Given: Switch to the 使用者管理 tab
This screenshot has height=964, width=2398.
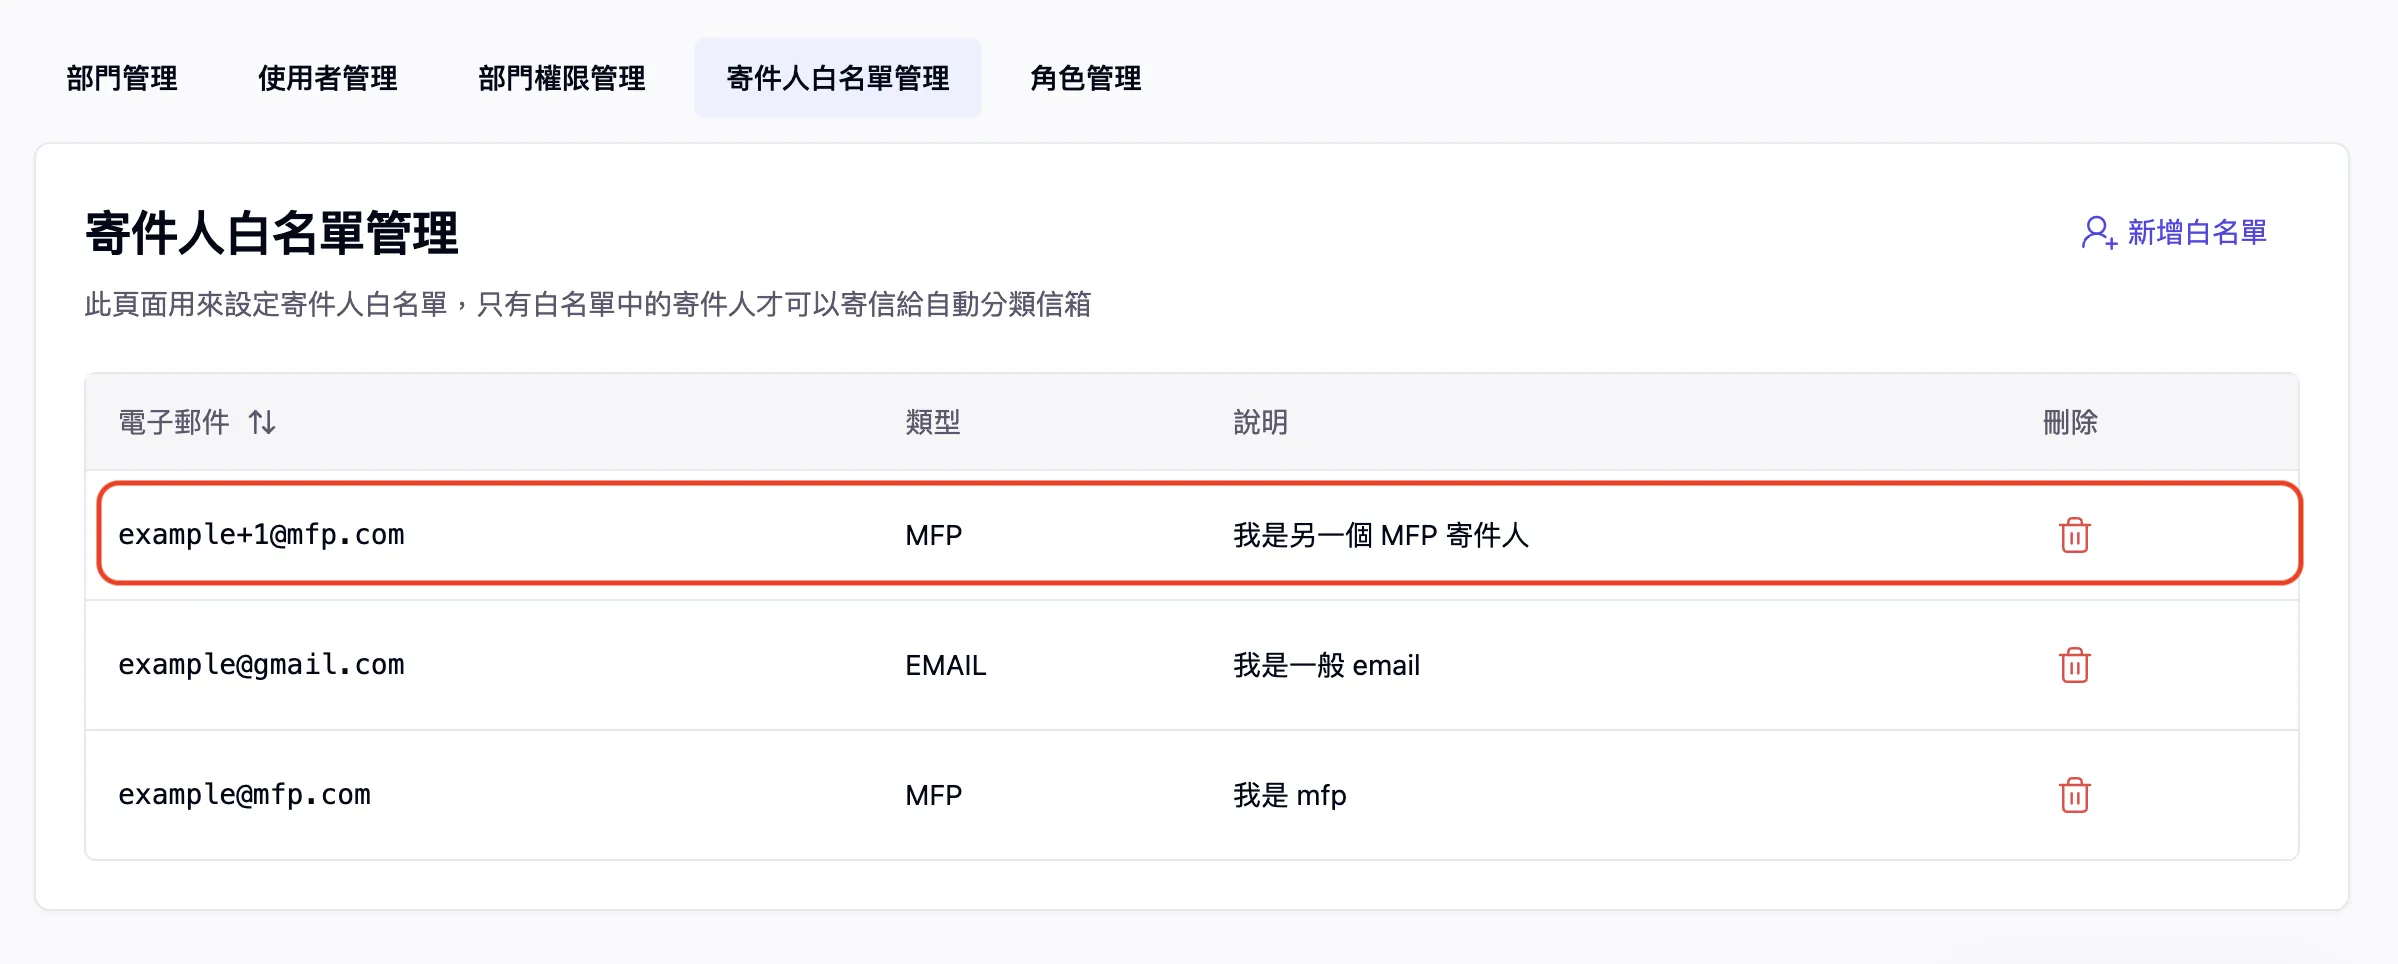Looking at the screenshot, I should pyautogui.click(x=327, y=78).
